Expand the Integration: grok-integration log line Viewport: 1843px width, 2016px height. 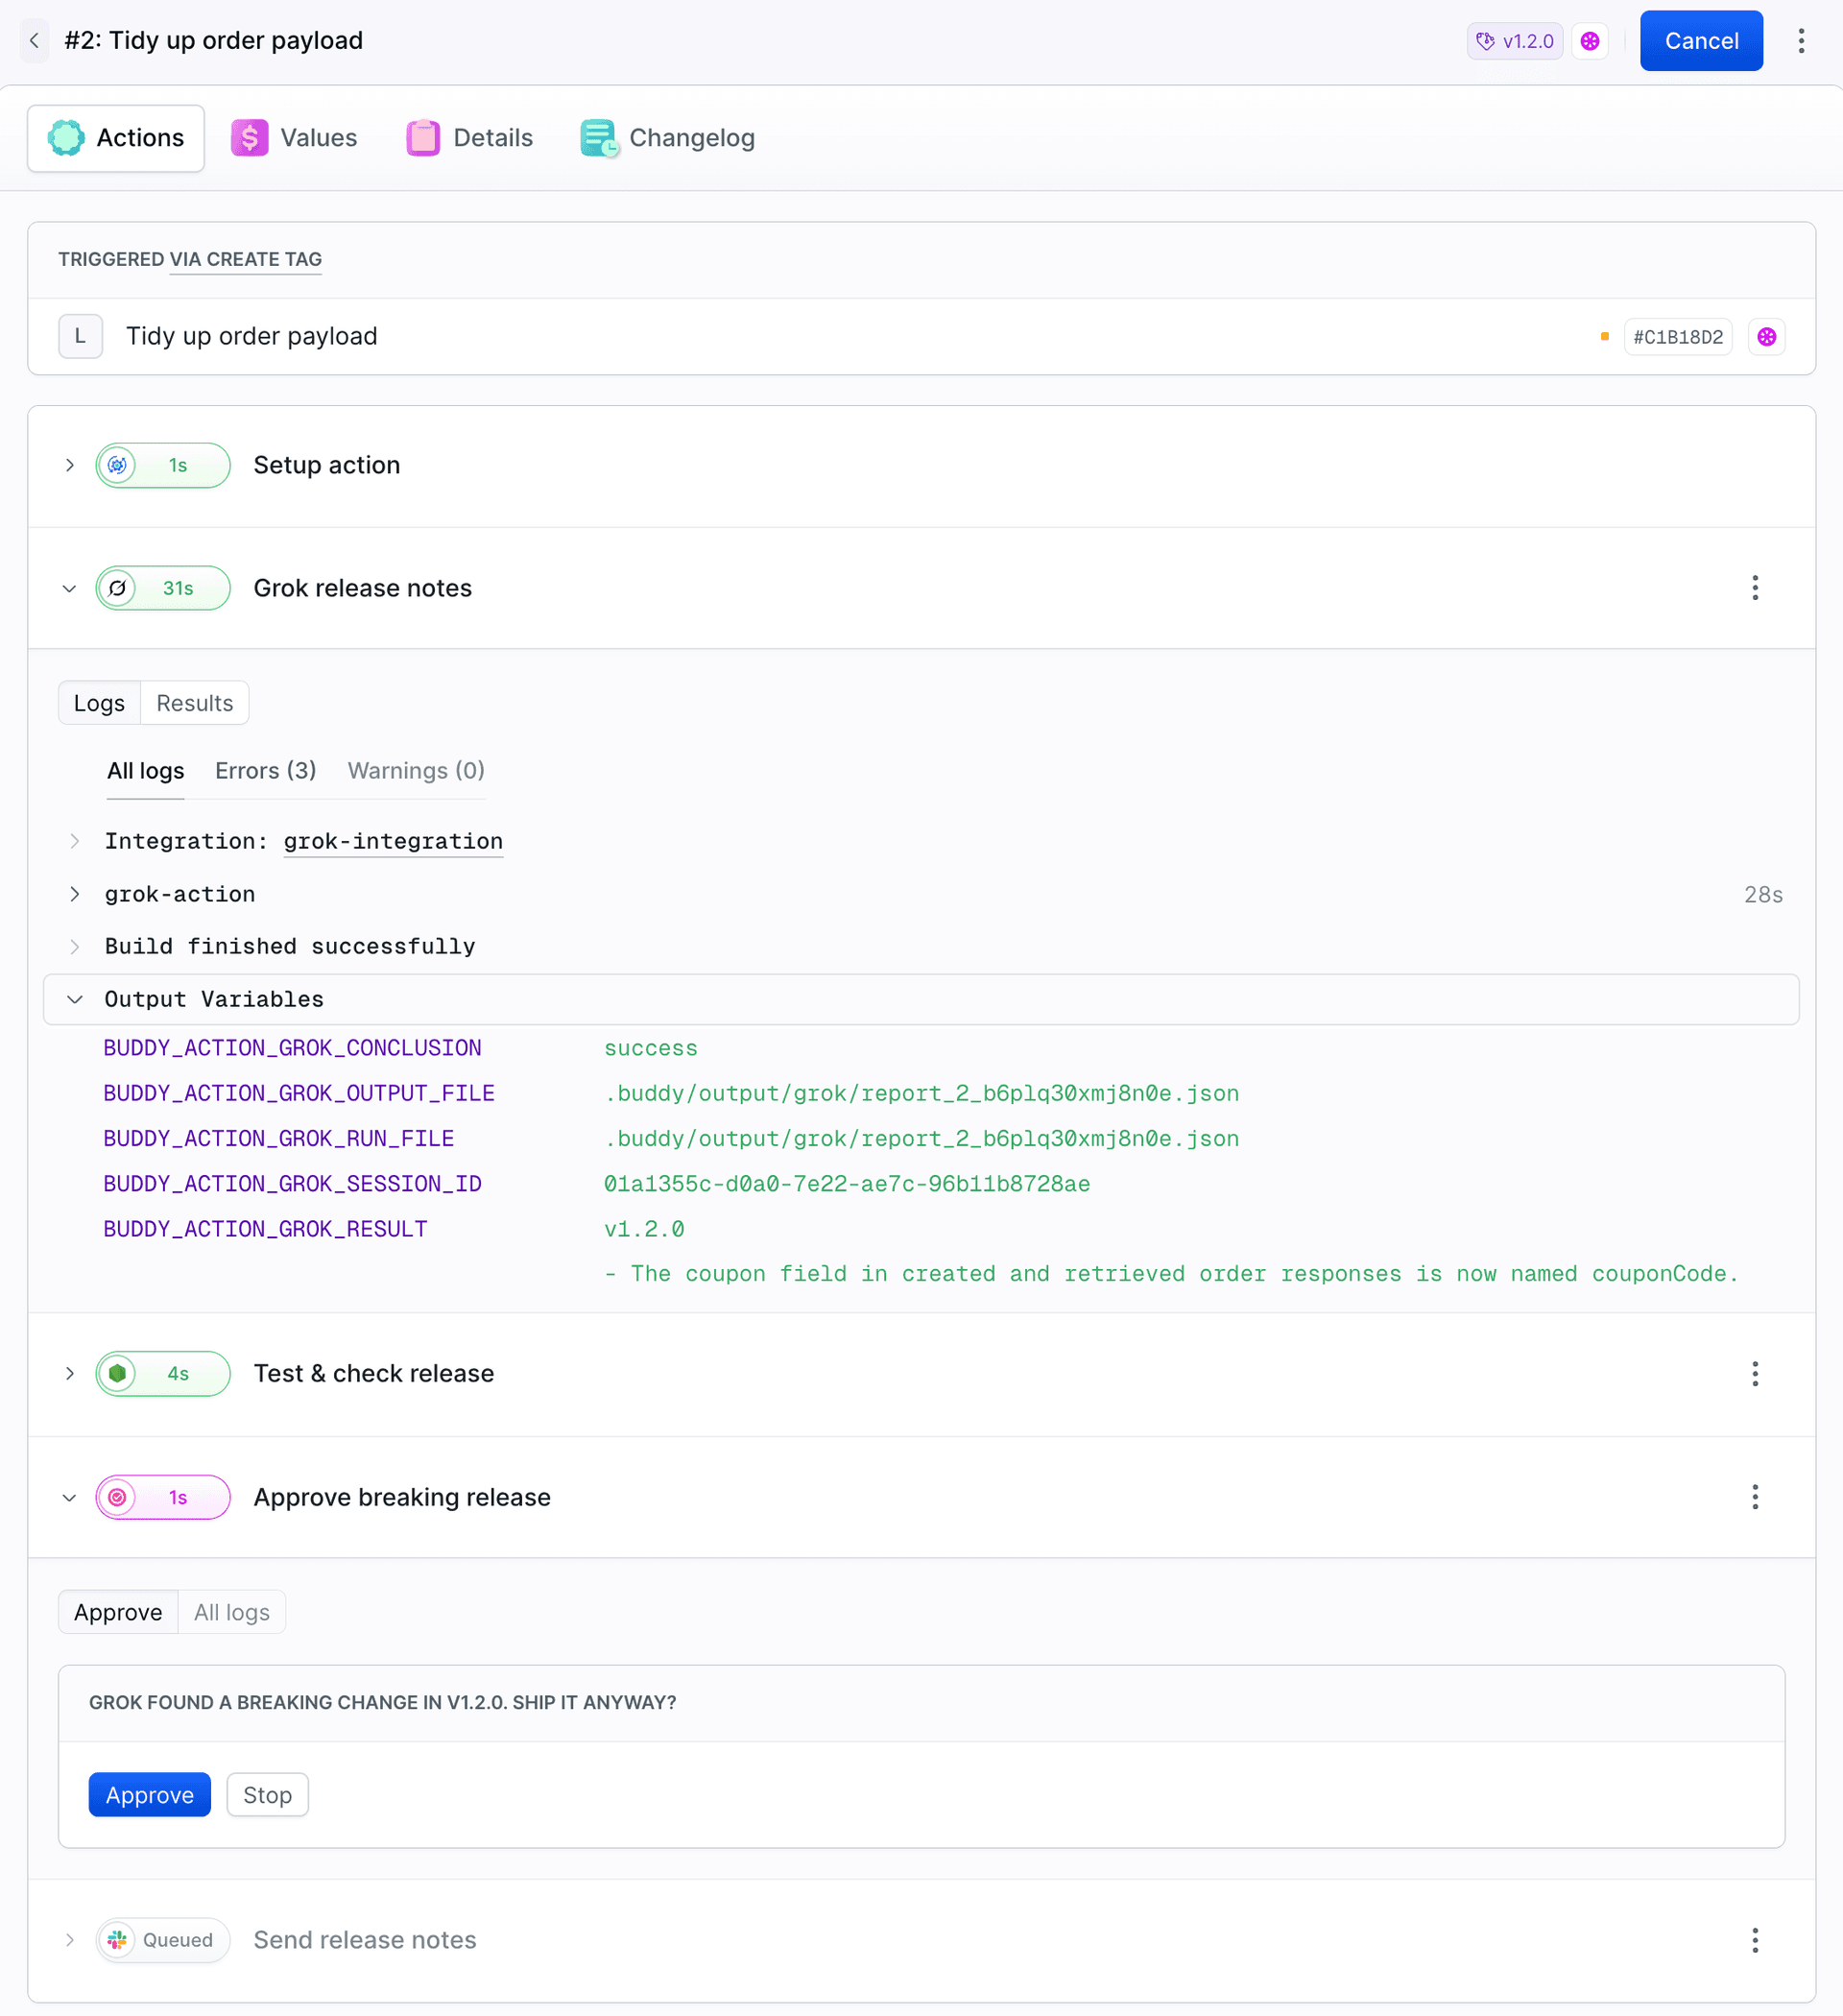point(75,841)
